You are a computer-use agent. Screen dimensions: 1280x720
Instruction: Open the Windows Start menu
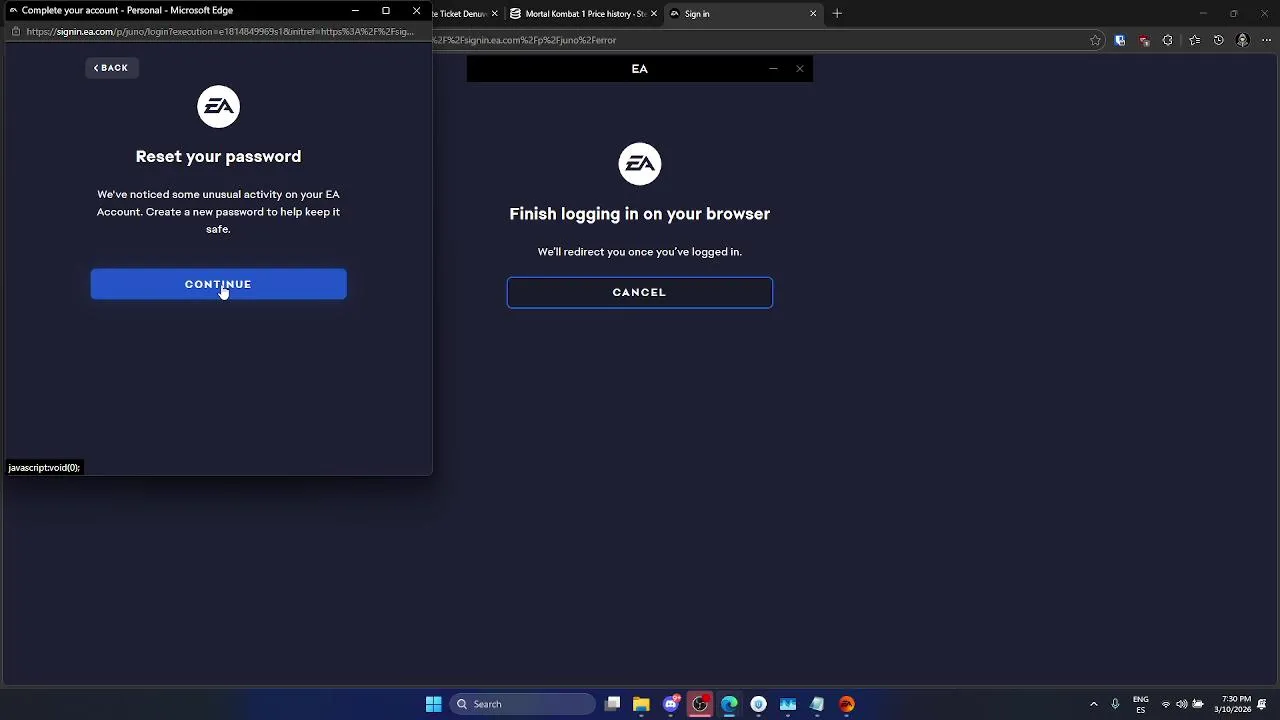pos(433,704)
